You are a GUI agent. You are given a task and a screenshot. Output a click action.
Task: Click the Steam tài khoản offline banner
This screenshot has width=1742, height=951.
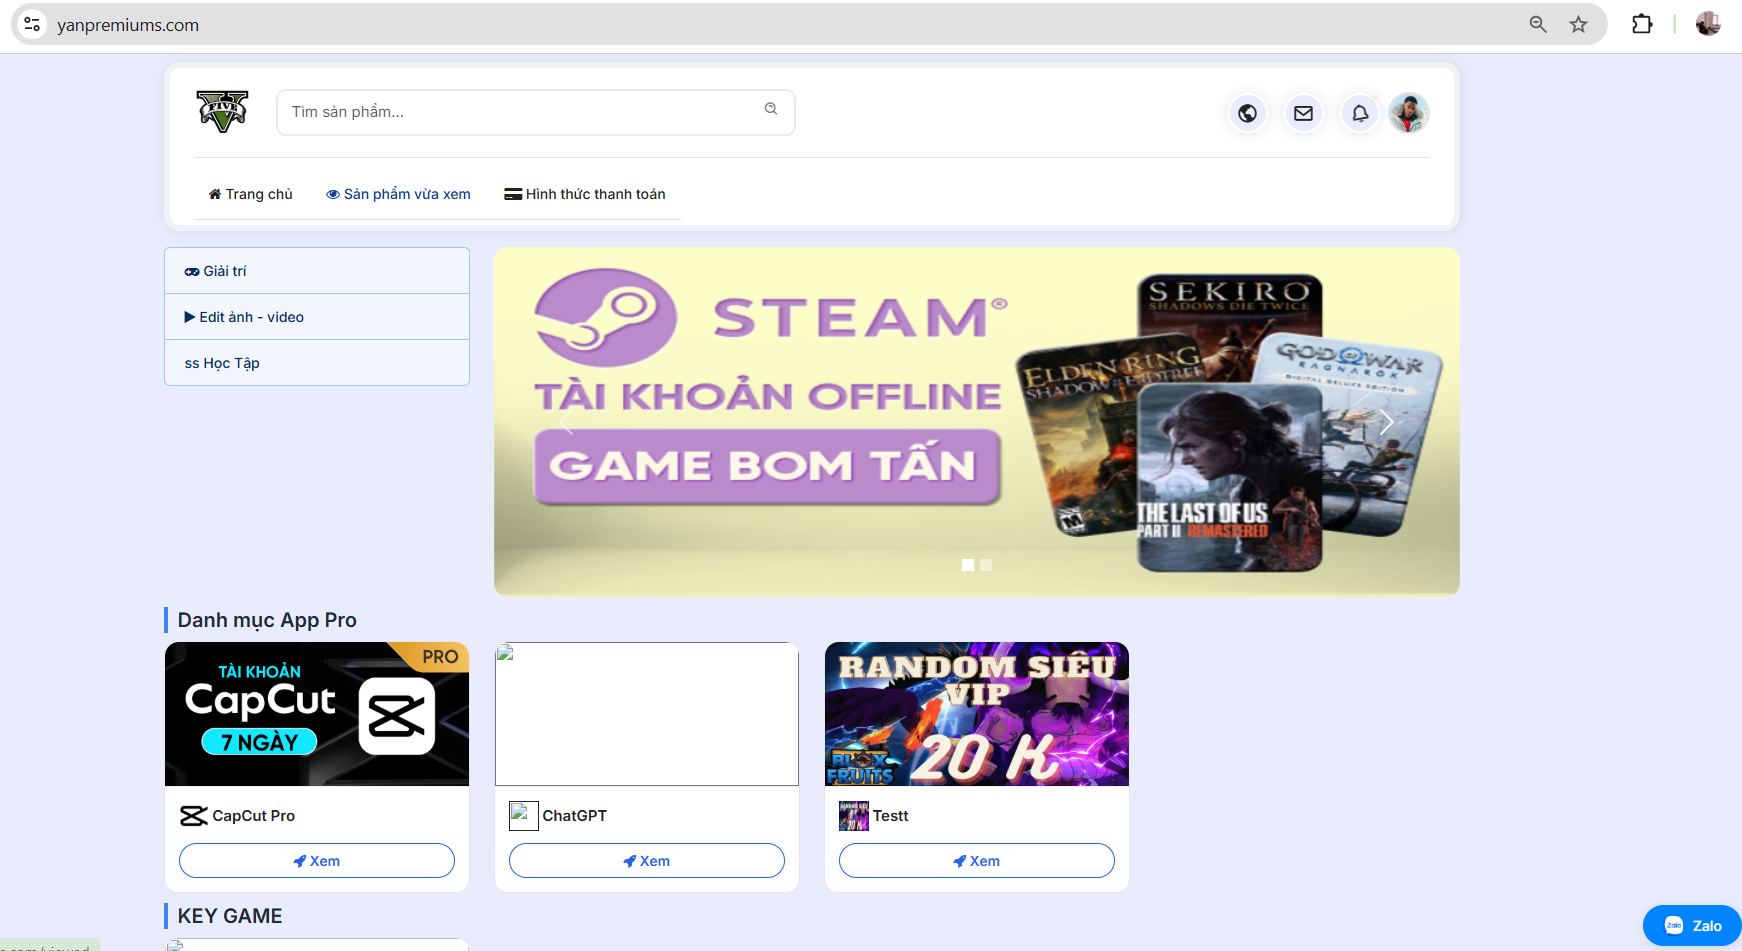[977, 422]
